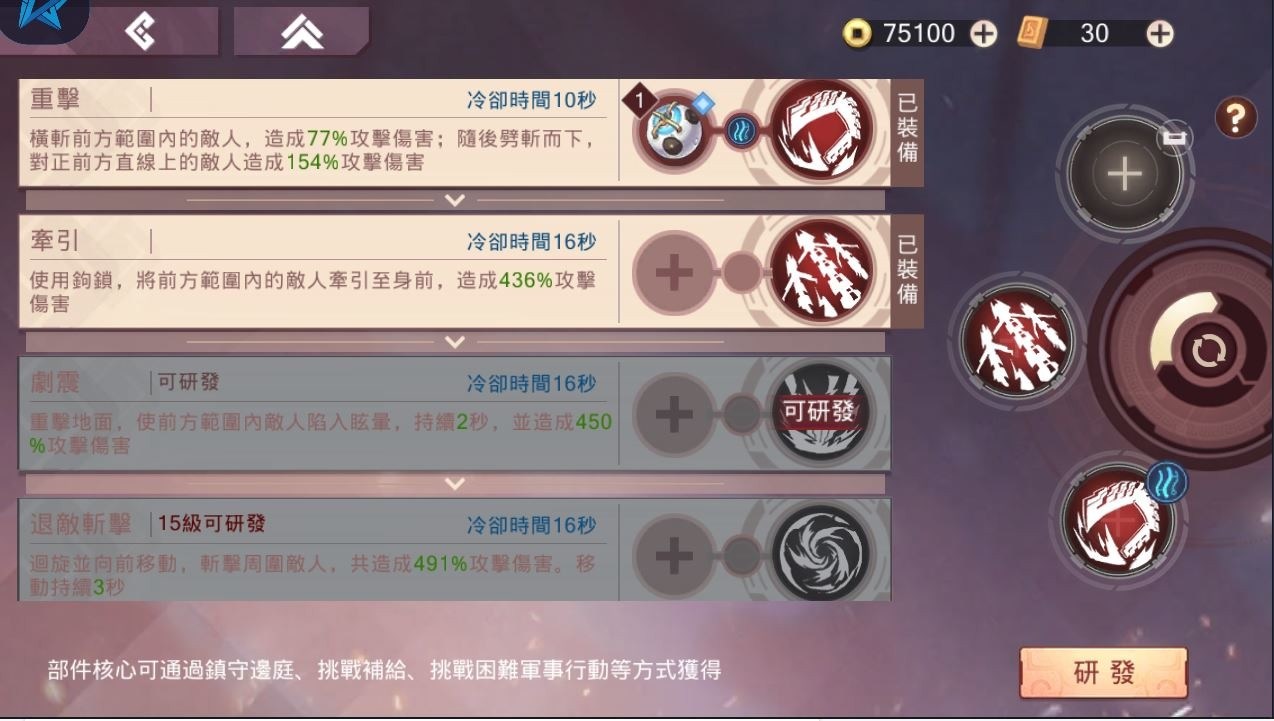The image size is (1274, 721).
Task: Tap the plus icon next to ticket count 30
Action: 1159,34
